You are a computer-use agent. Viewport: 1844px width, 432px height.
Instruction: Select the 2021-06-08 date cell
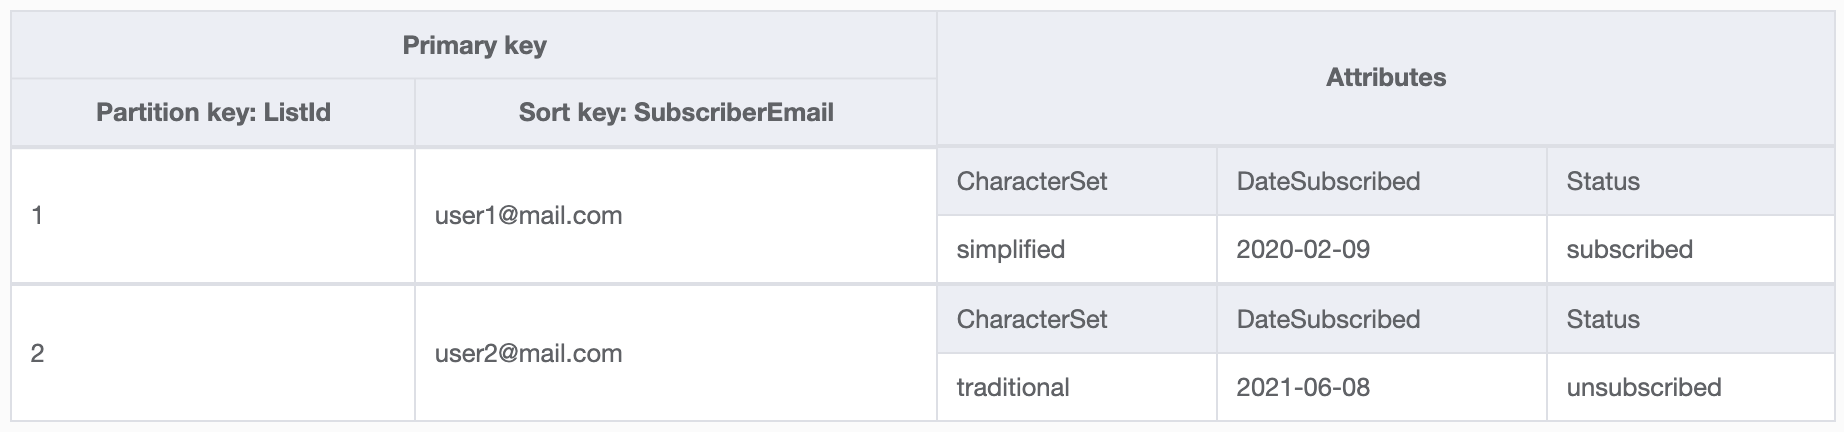[1303, 388]
